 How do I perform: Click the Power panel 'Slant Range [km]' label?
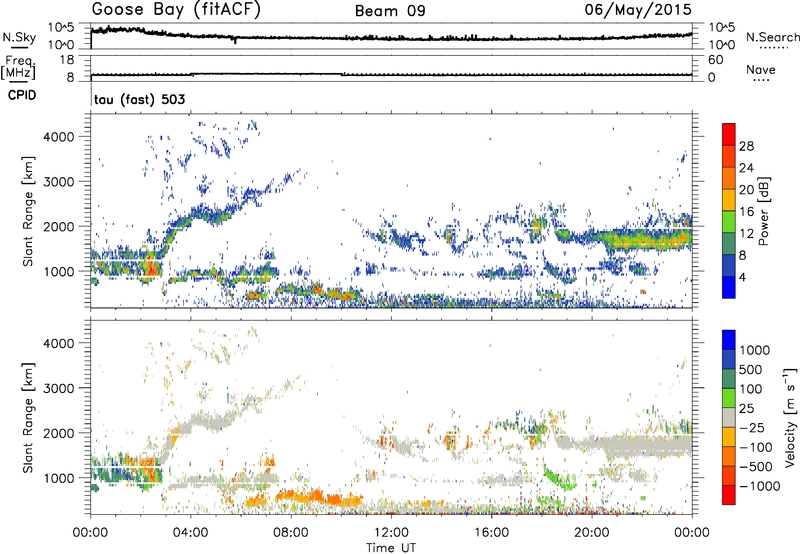tap(28, 211)
